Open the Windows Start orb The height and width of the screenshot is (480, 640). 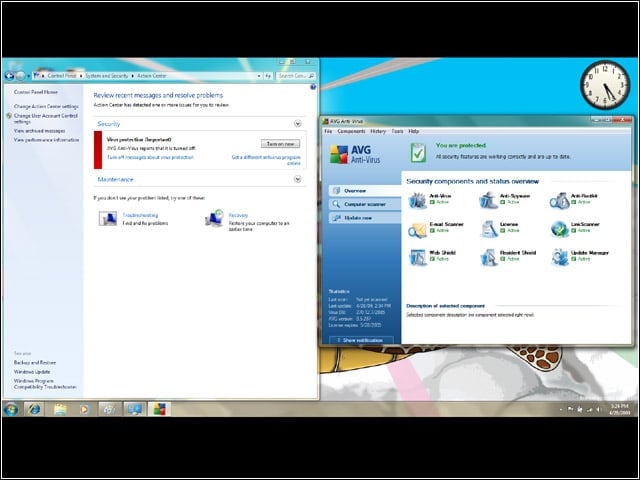(x=11, y=409)
